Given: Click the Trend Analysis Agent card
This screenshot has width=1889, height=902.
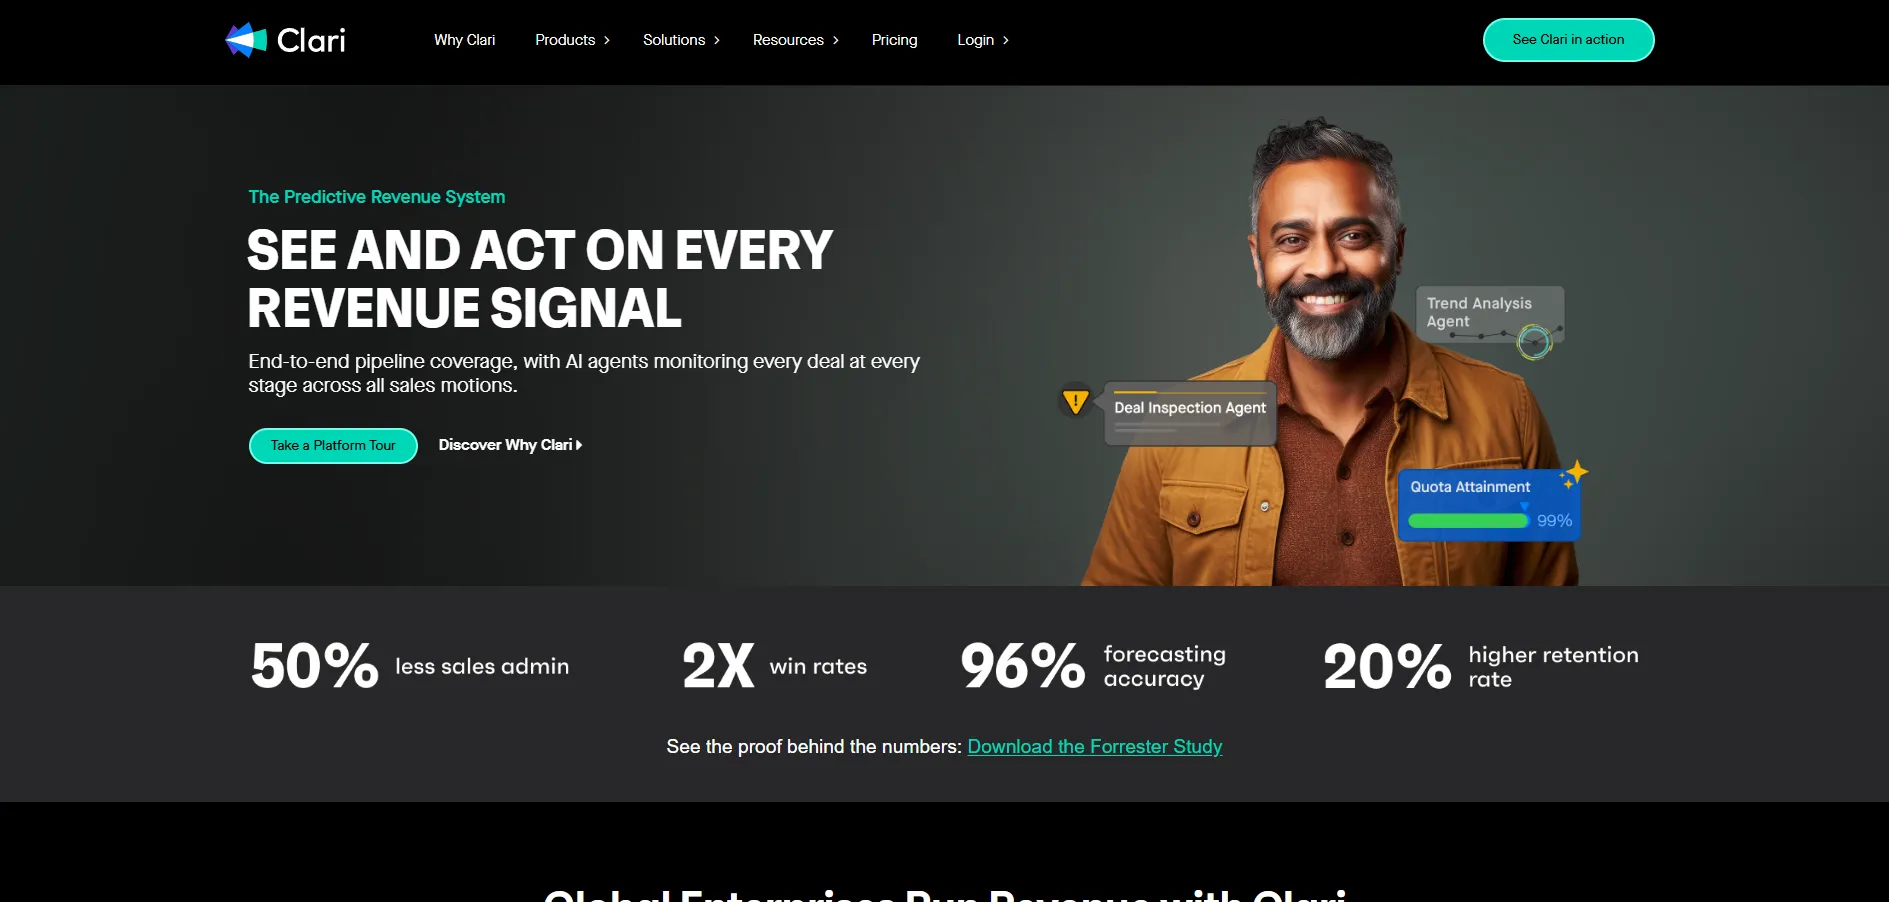Looking at the screenshot, I should [x=1490, y=314].
